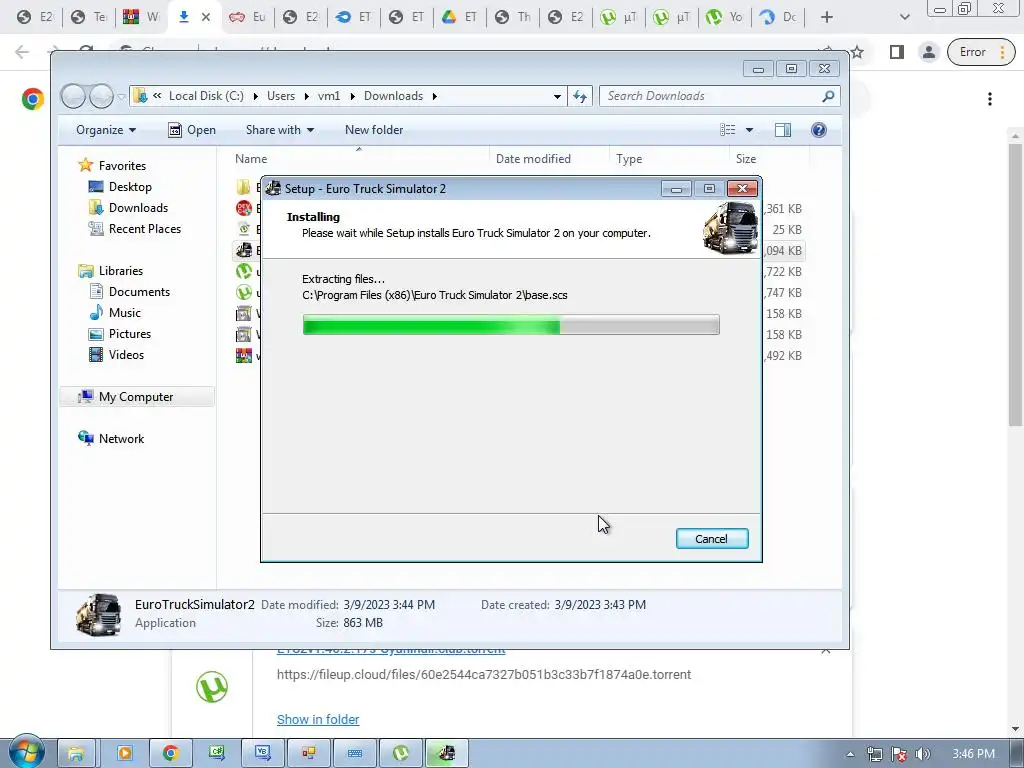Viewport: 1024px width, 768px height.
Task: Open uTorrent from the taskbar
Action: point(401,753)
